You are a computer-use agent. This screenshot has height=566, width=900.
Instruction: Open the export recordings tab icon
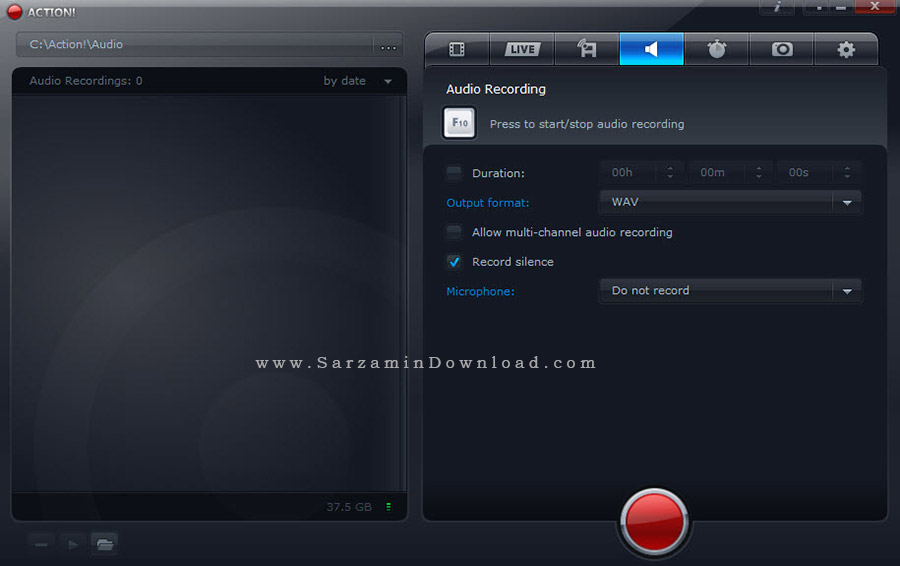[x=587, y=49]
